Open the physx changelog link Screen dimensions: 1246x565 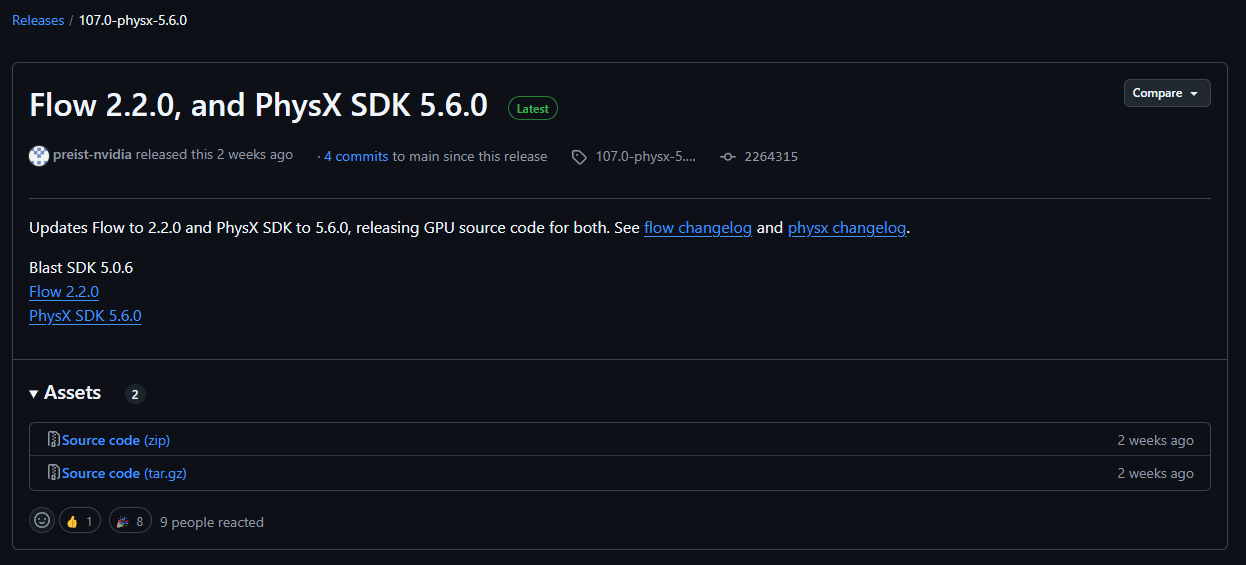click(x=847, y=228)
